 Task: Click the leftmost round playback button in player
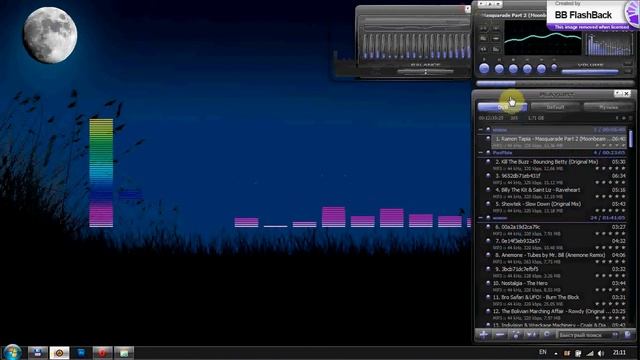click(484, 69)
